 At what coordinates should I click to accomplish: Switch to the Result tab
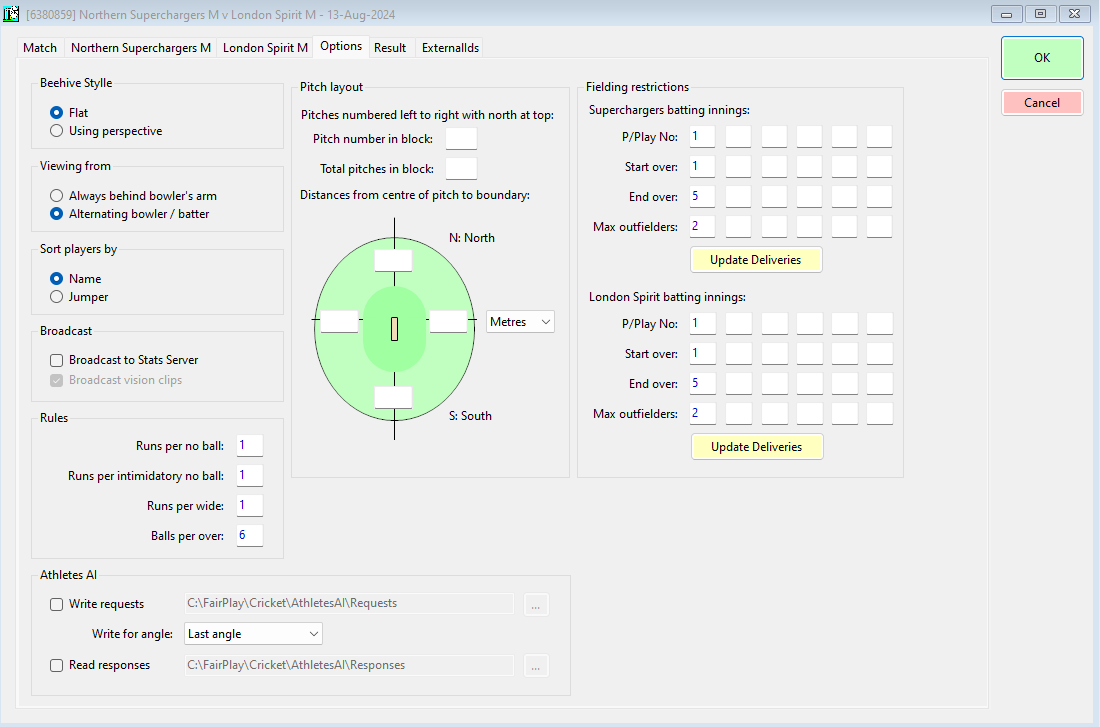(x=390, y=48)
